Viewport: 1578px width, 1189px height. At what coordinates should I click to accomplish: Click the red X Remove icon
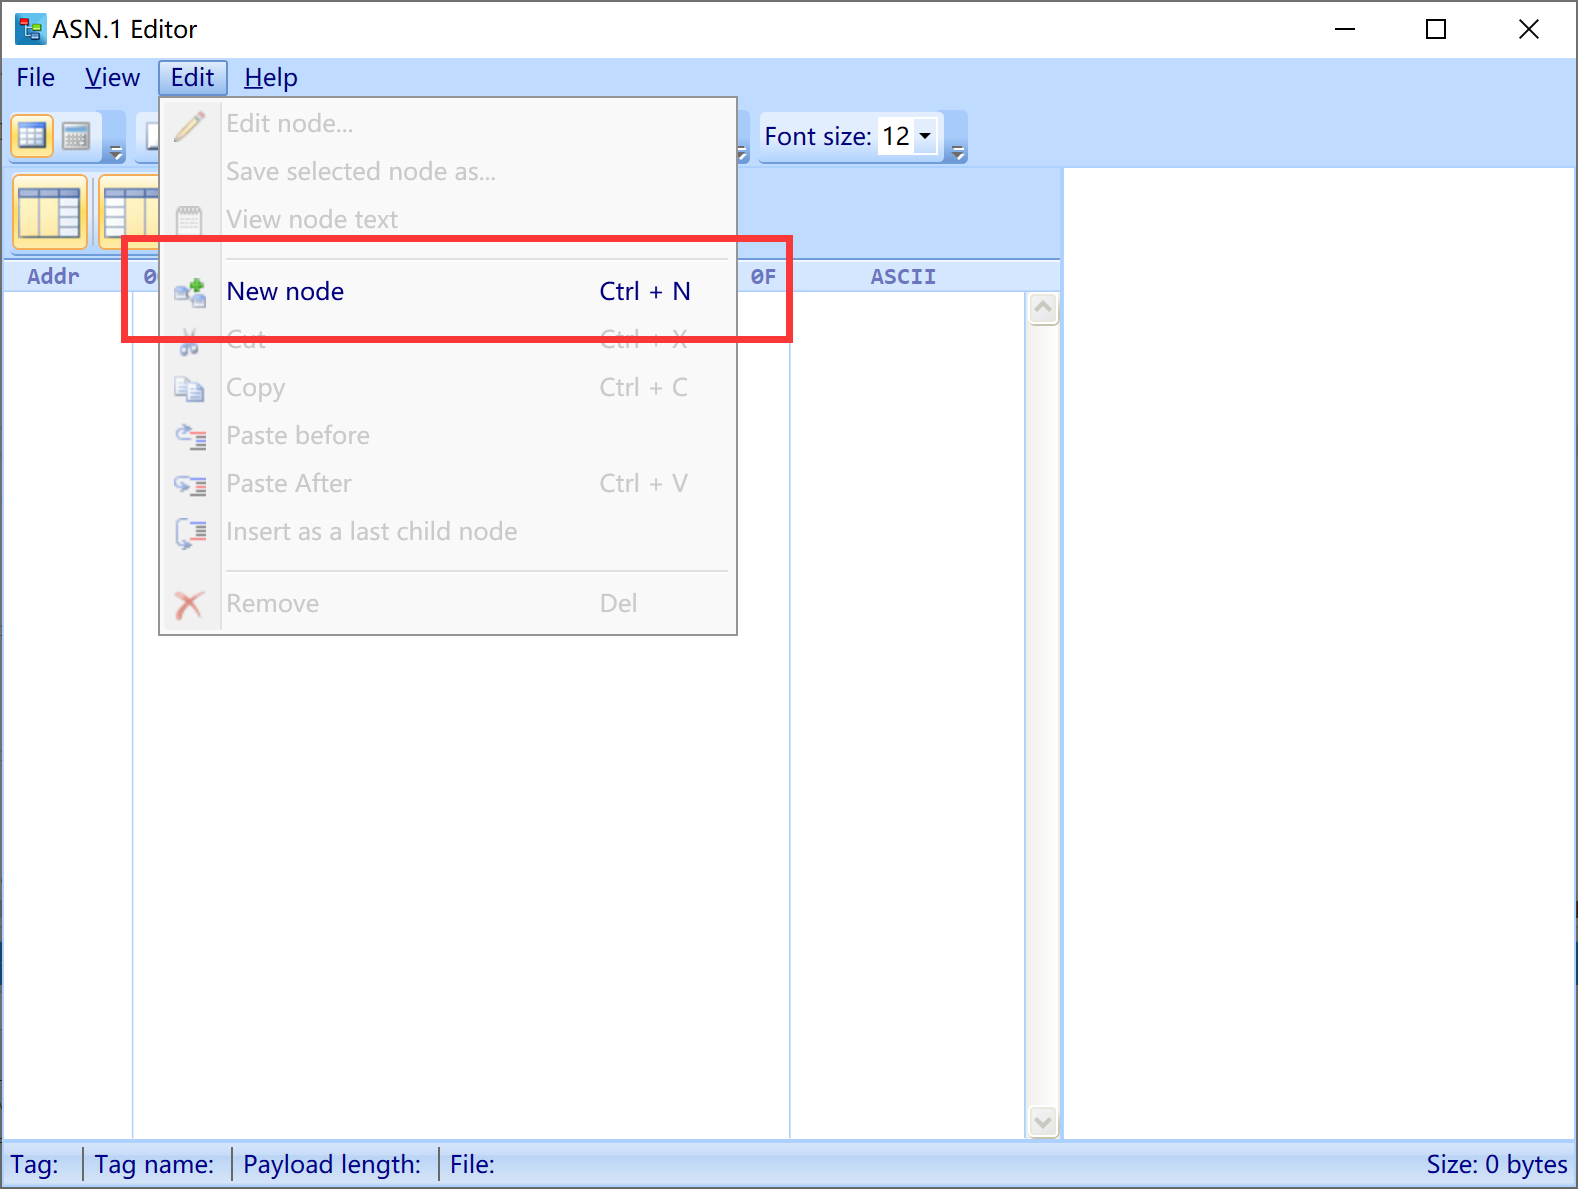(189, 604)
